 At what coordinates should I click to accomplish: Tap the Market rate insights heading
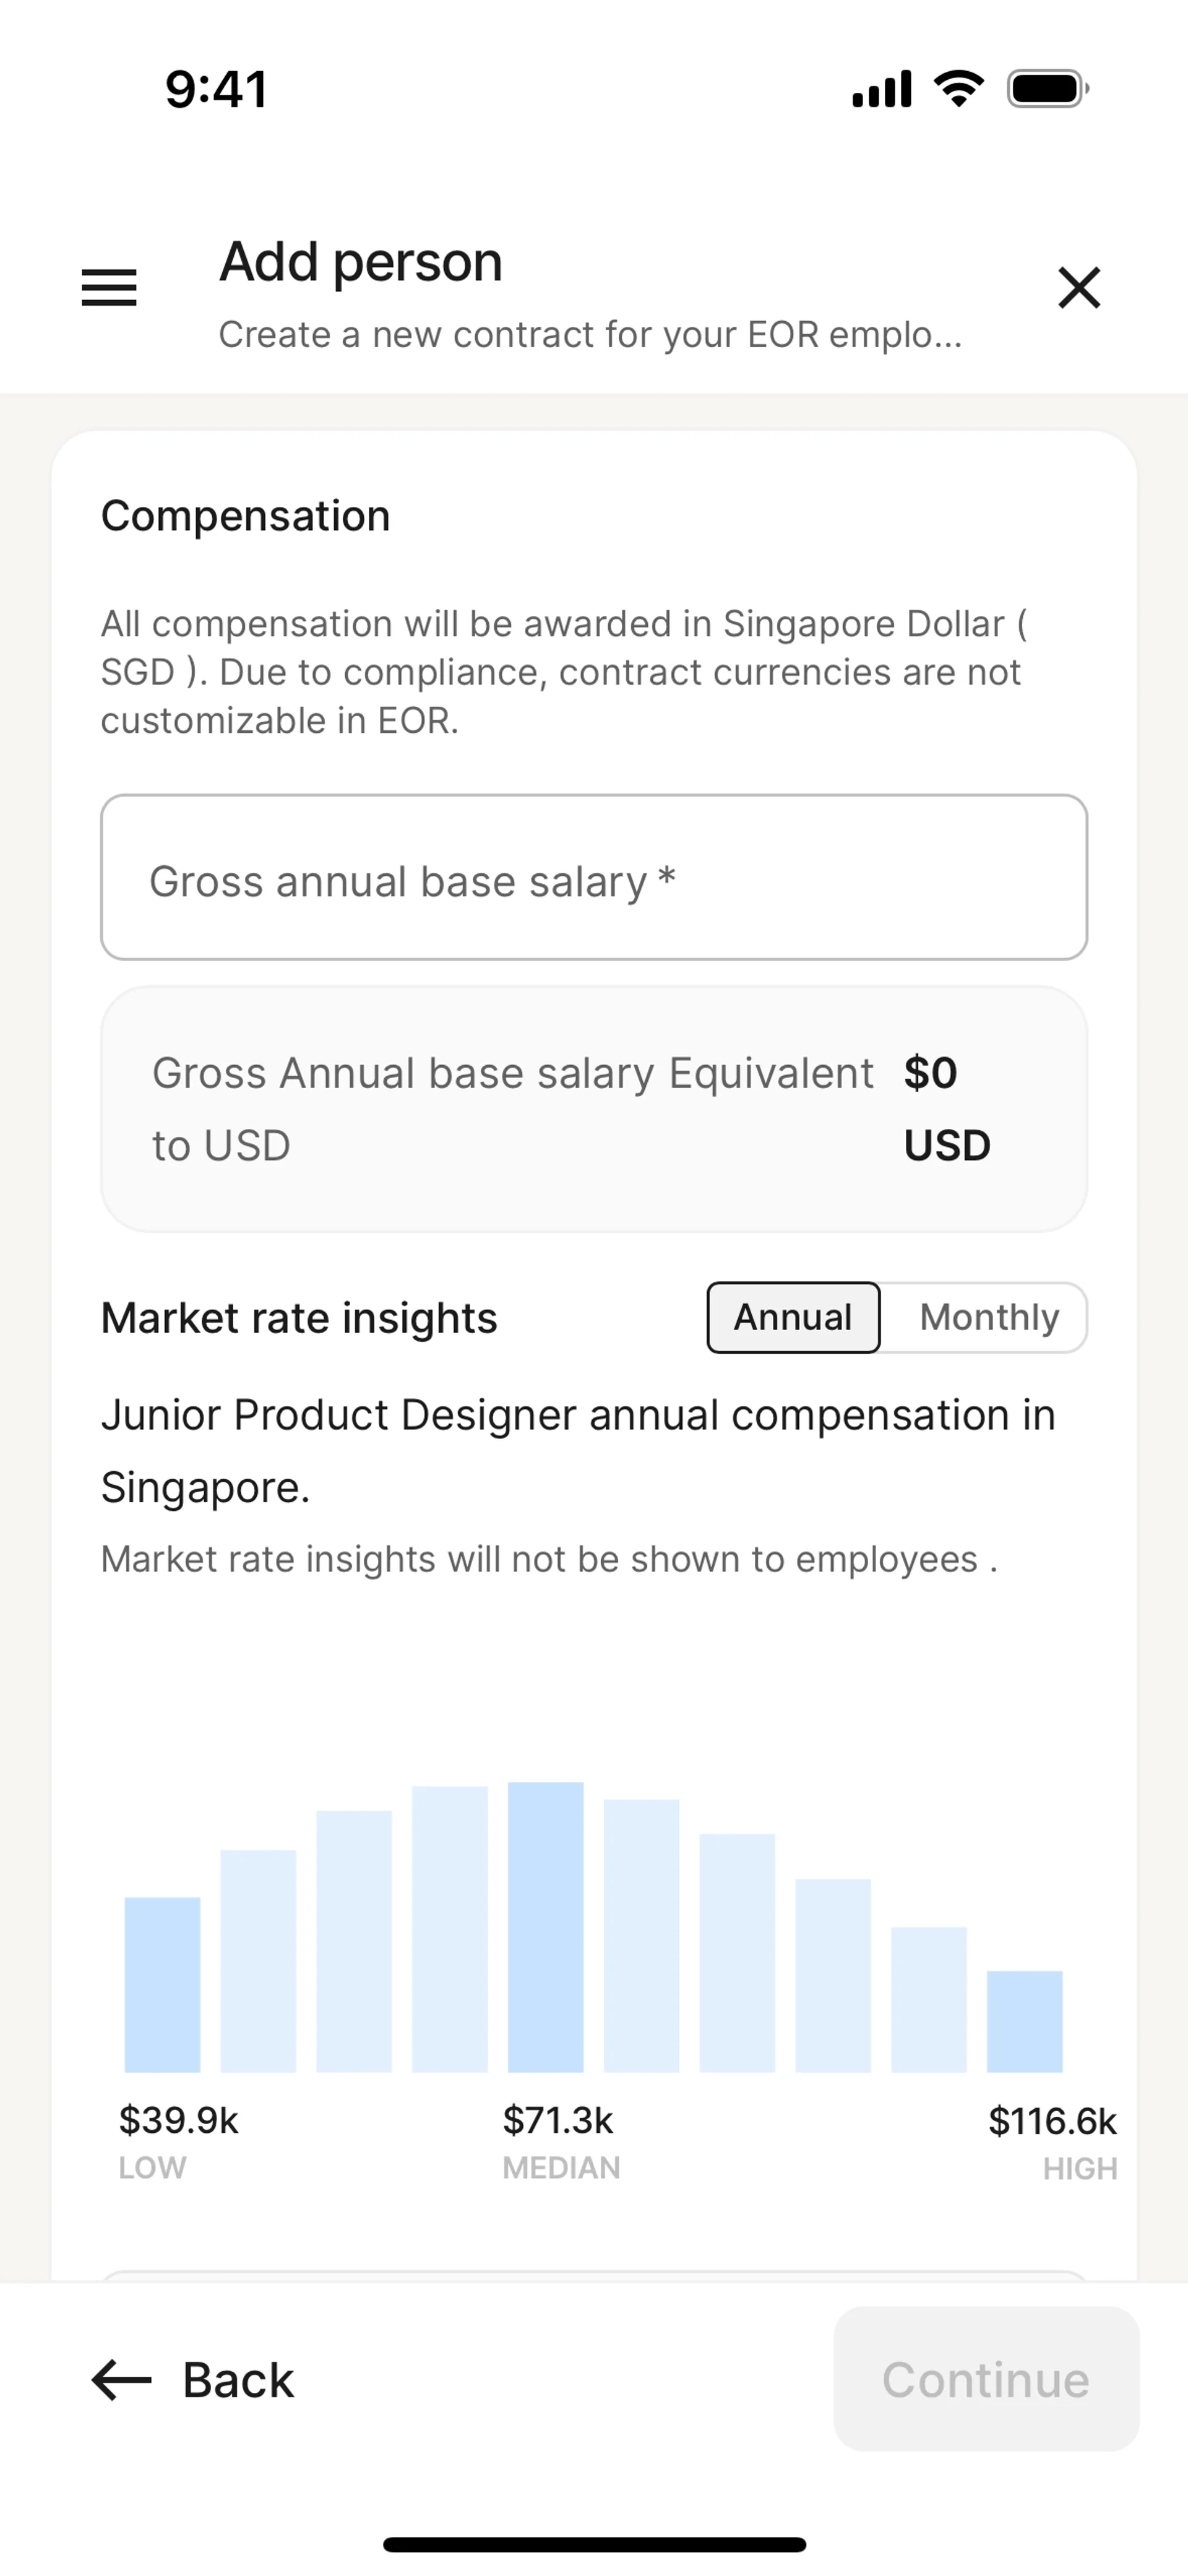[299, 1318]
